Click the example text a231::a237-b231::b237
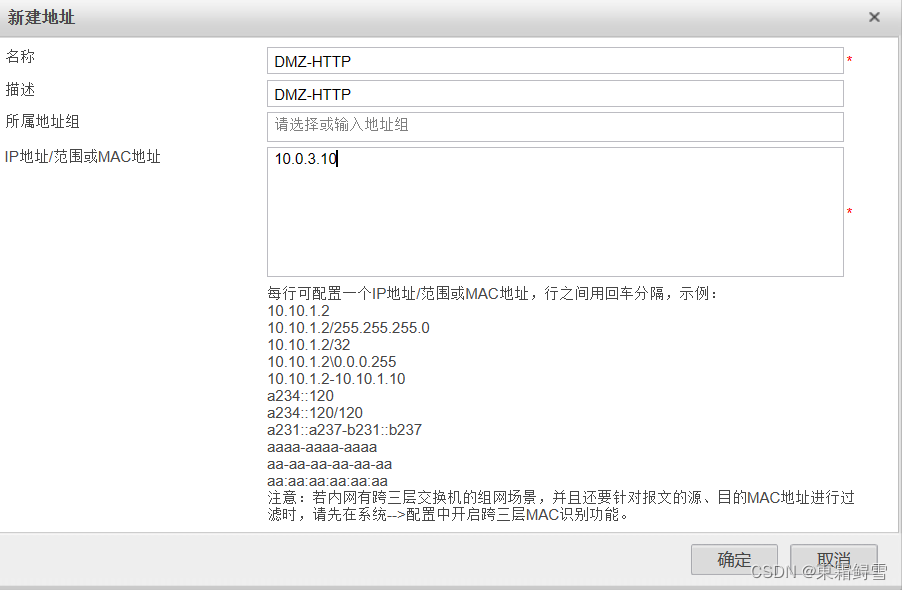The width and height of the screenshot is (902, 590). 344,430
